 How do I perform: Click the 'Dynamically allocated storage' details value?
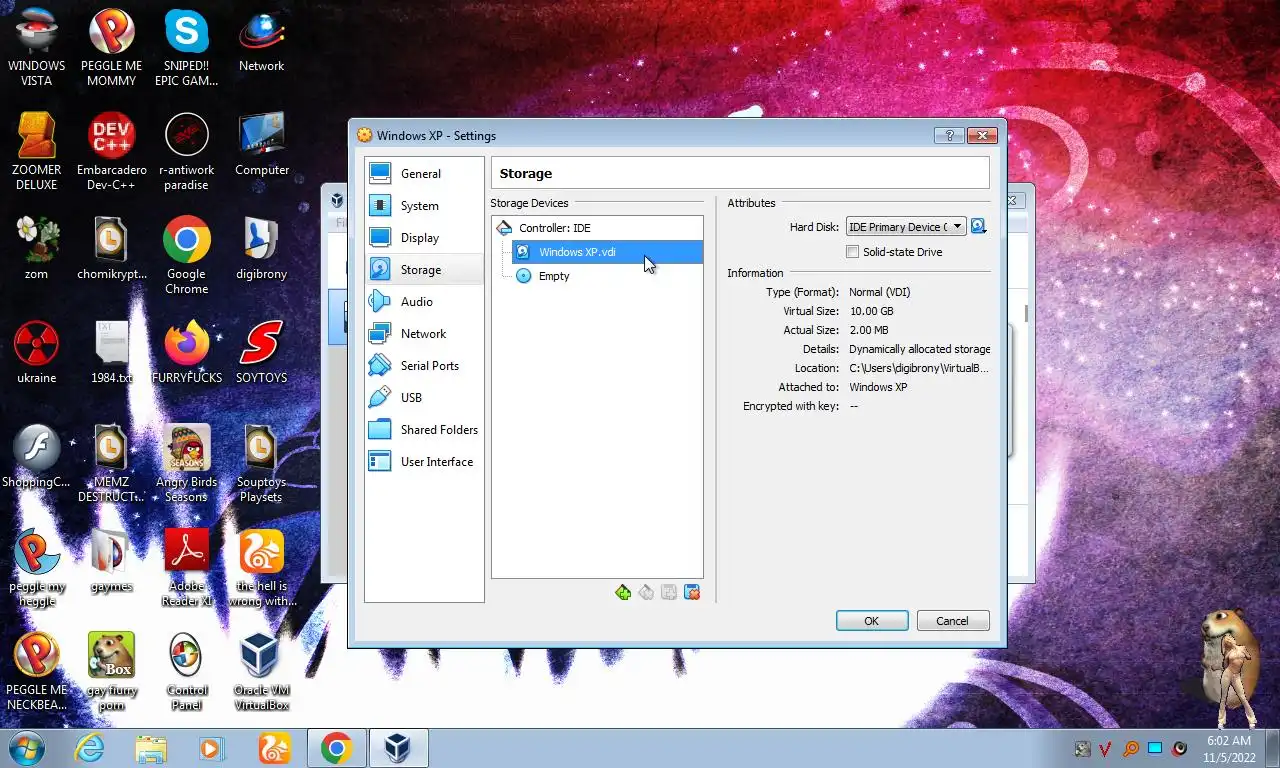coord(919,349)
